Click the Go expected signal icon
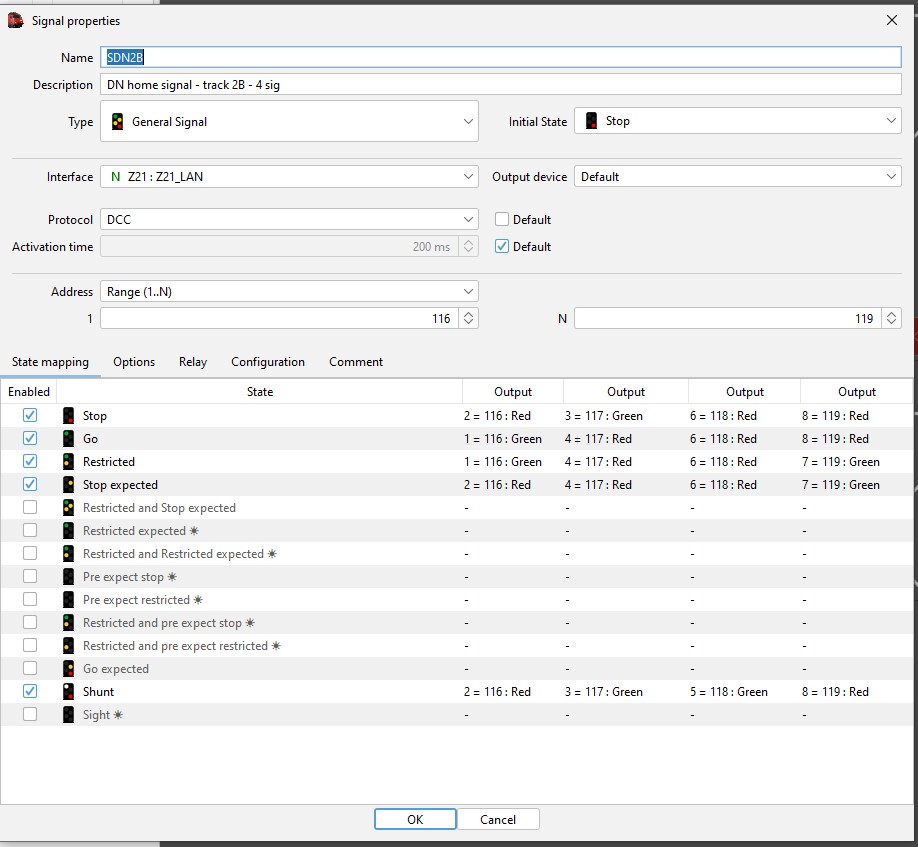The width and height of the screenshot is (918, 847). coord(68,669)
